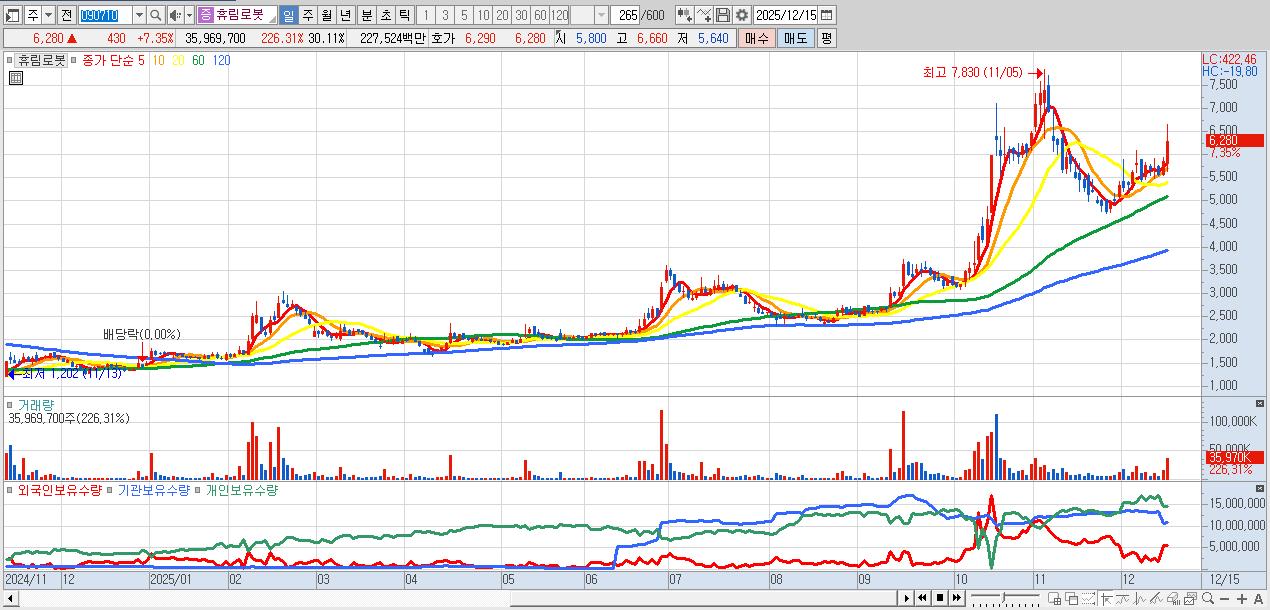Screen dimensions: 1270x610
Task: Click the wavy trend line tool icon
Action: [x=1123, y=598]
